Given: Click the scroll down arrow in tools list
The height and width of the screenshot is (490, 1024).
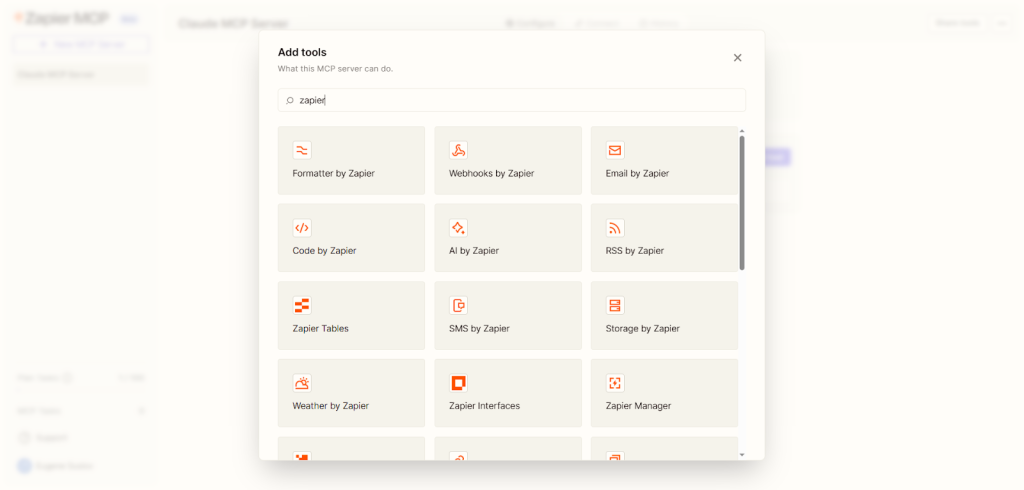Looking at the screenshot, I should pos(742,455).
